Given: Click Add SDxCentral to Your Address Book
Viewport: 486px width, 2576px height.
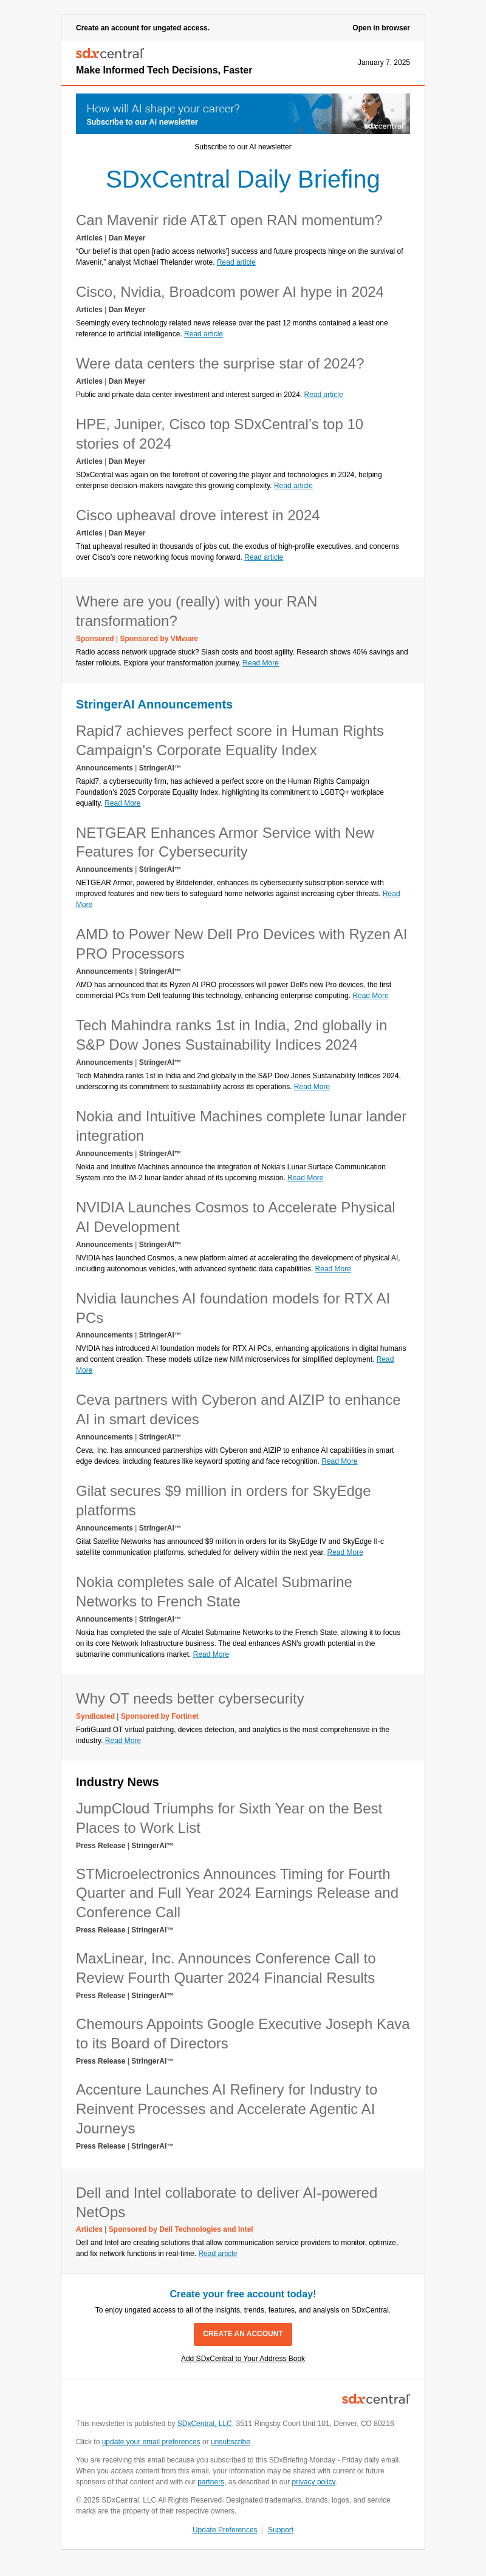Looking at the screenshot, I should pos(243,2358).
